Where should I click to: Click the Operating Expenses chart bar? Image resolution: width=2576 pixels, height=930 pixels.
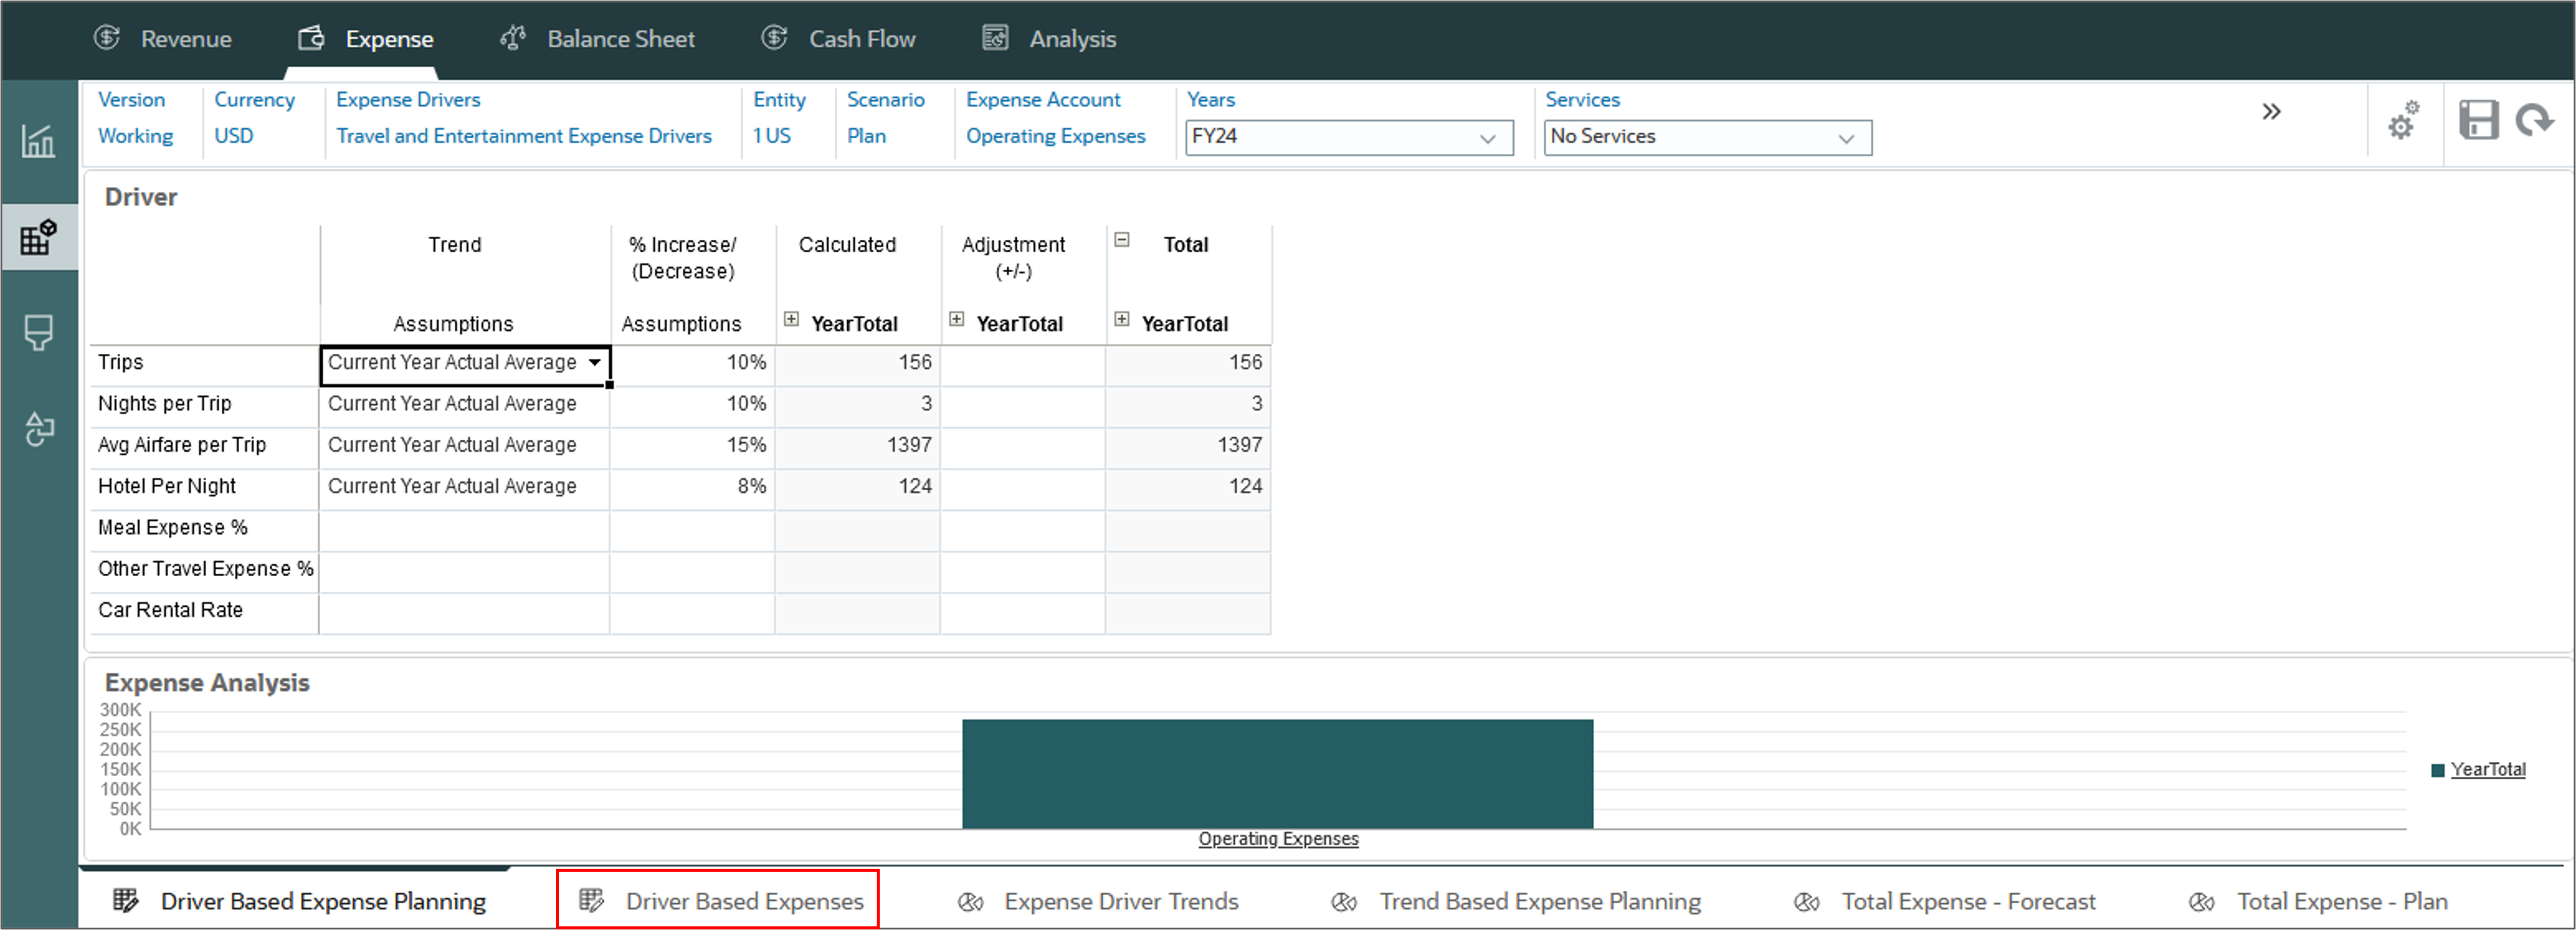(x=1277, y=773)
